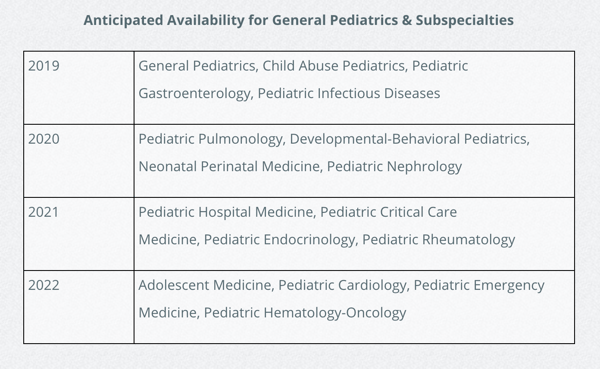
Task: Select the 2022 year cell
Action: point(79,307)
